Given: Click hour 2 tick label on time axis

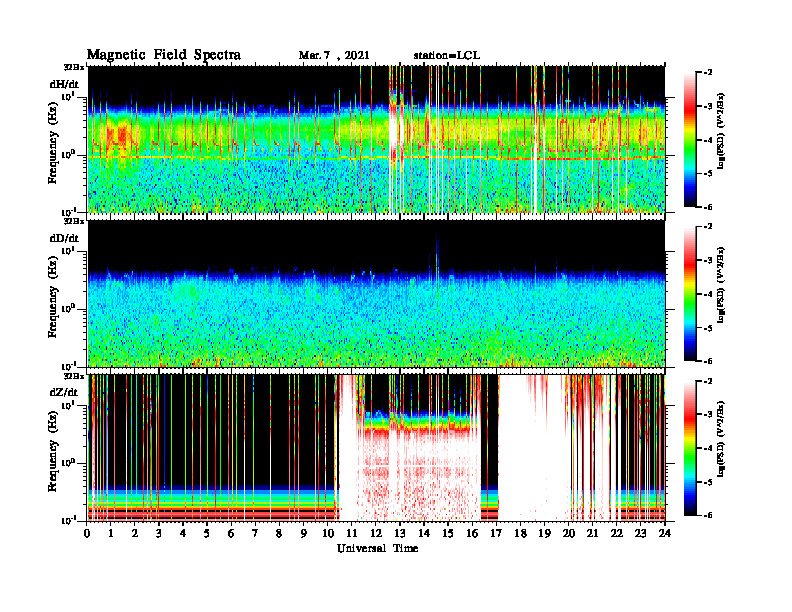Looking at the screenshot, I should [135, 533].
